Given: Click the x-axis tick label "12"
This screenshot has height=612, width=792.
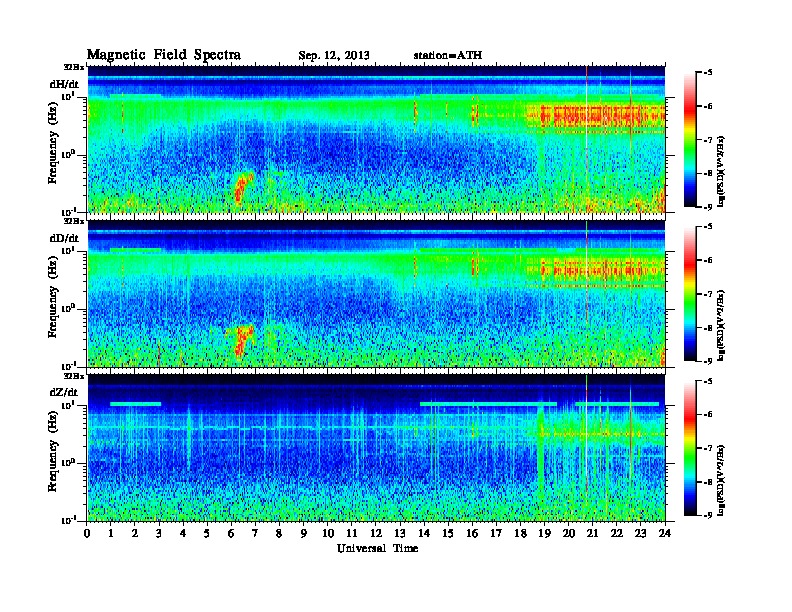Looking at the screenshot, I should (376, 534).
